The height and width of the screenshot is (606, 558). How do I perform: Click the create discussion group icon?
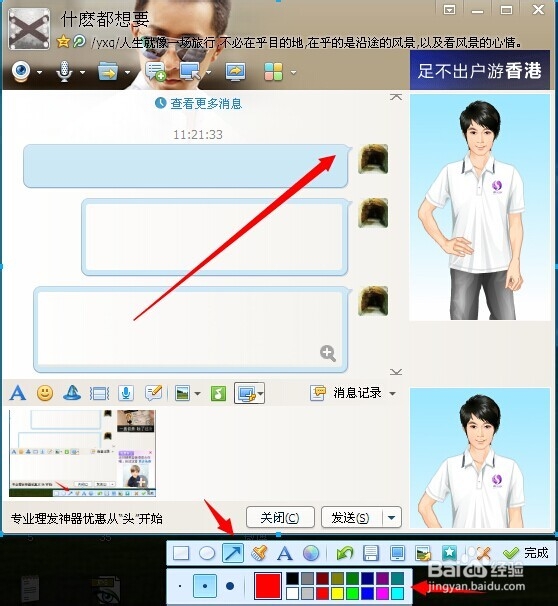[x=155, y=71]
